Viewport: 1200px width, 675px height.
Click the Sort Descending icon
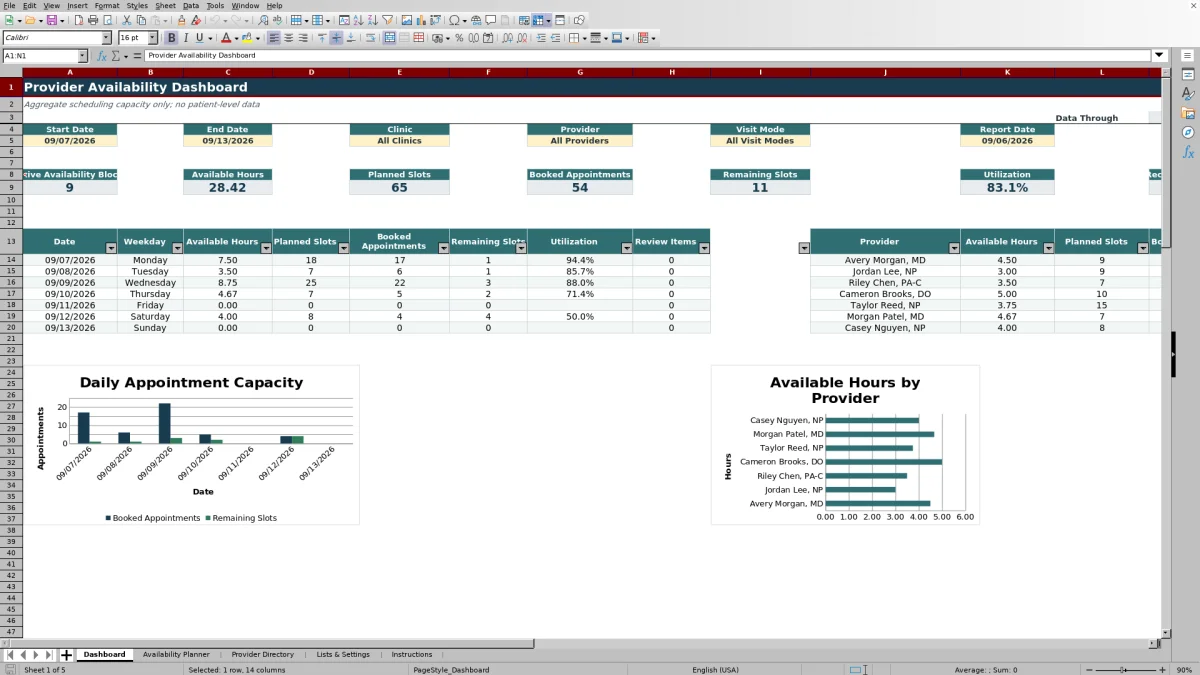point(372,20)
